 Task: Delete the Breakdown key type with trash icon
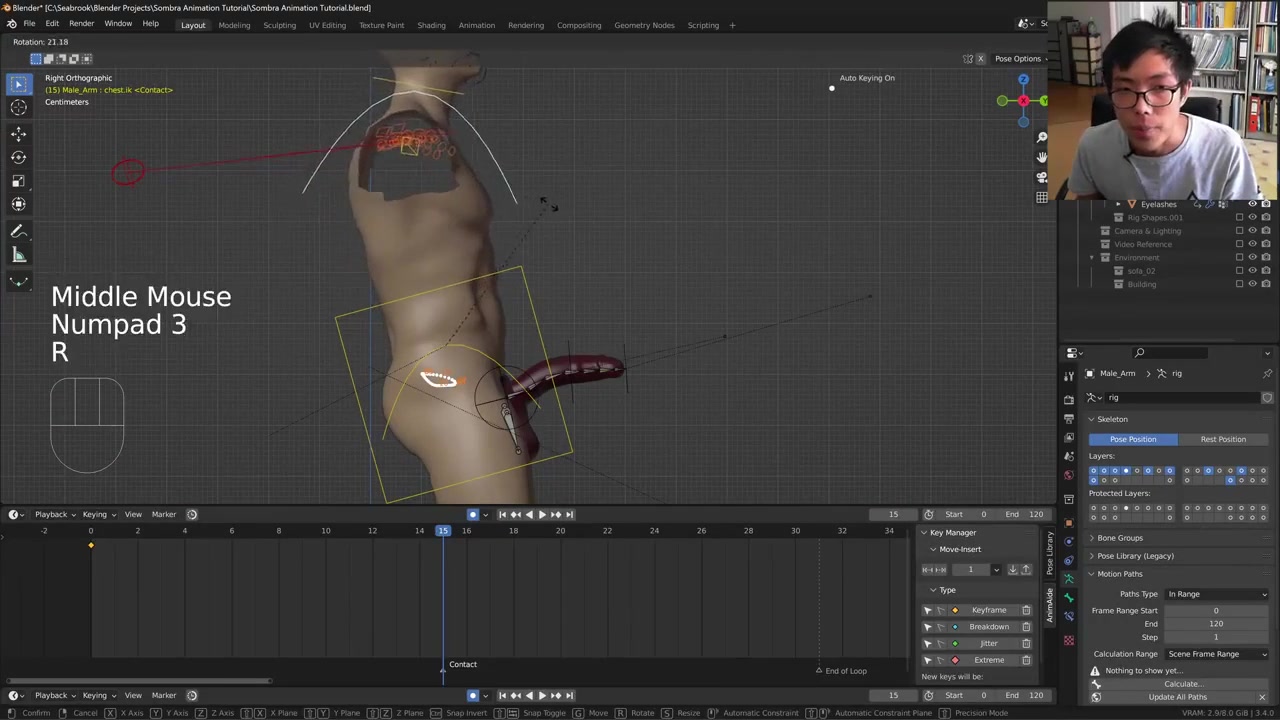point(1026,627)
